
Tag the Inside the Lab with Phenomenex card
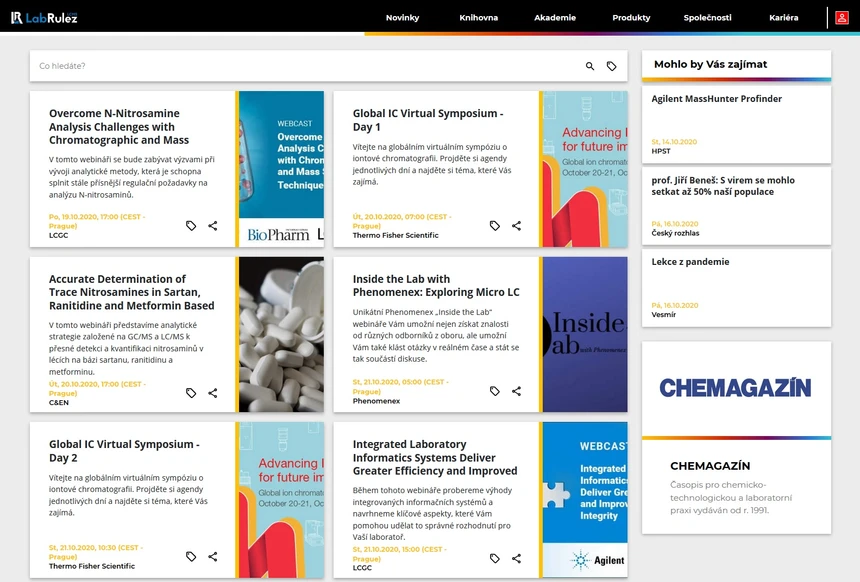[495, 391]
